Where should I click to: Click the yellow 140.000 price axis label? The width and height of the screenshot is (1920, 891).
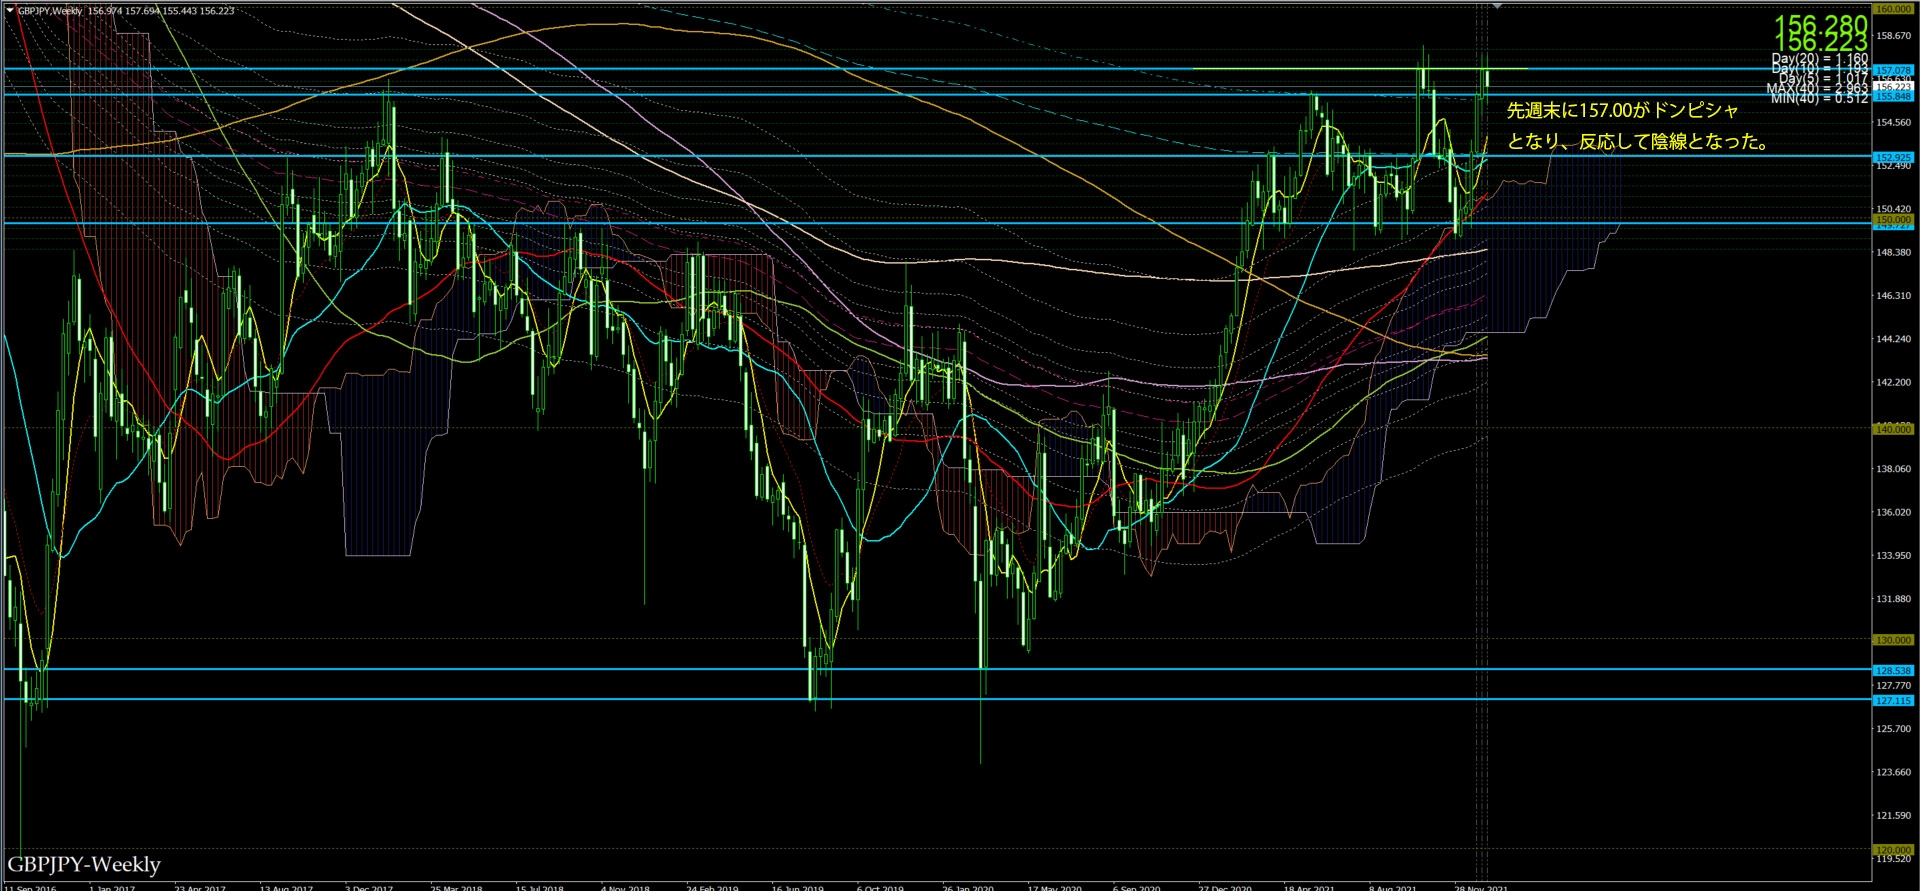[x=1893, y=429]
